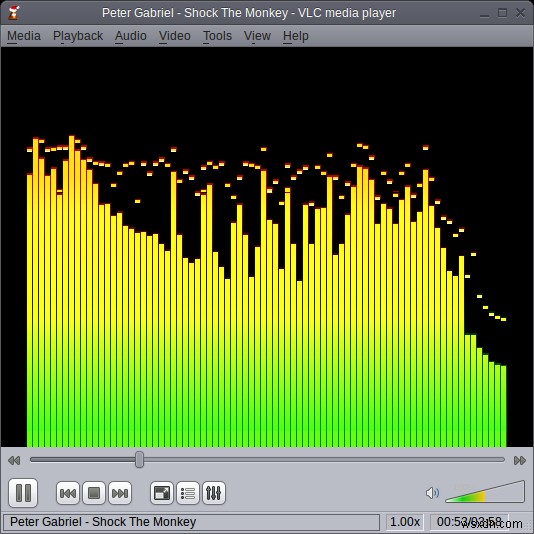Adjust the volume triangle slider
This screenshot has height=534, width=534.
(x=485, y=492)
